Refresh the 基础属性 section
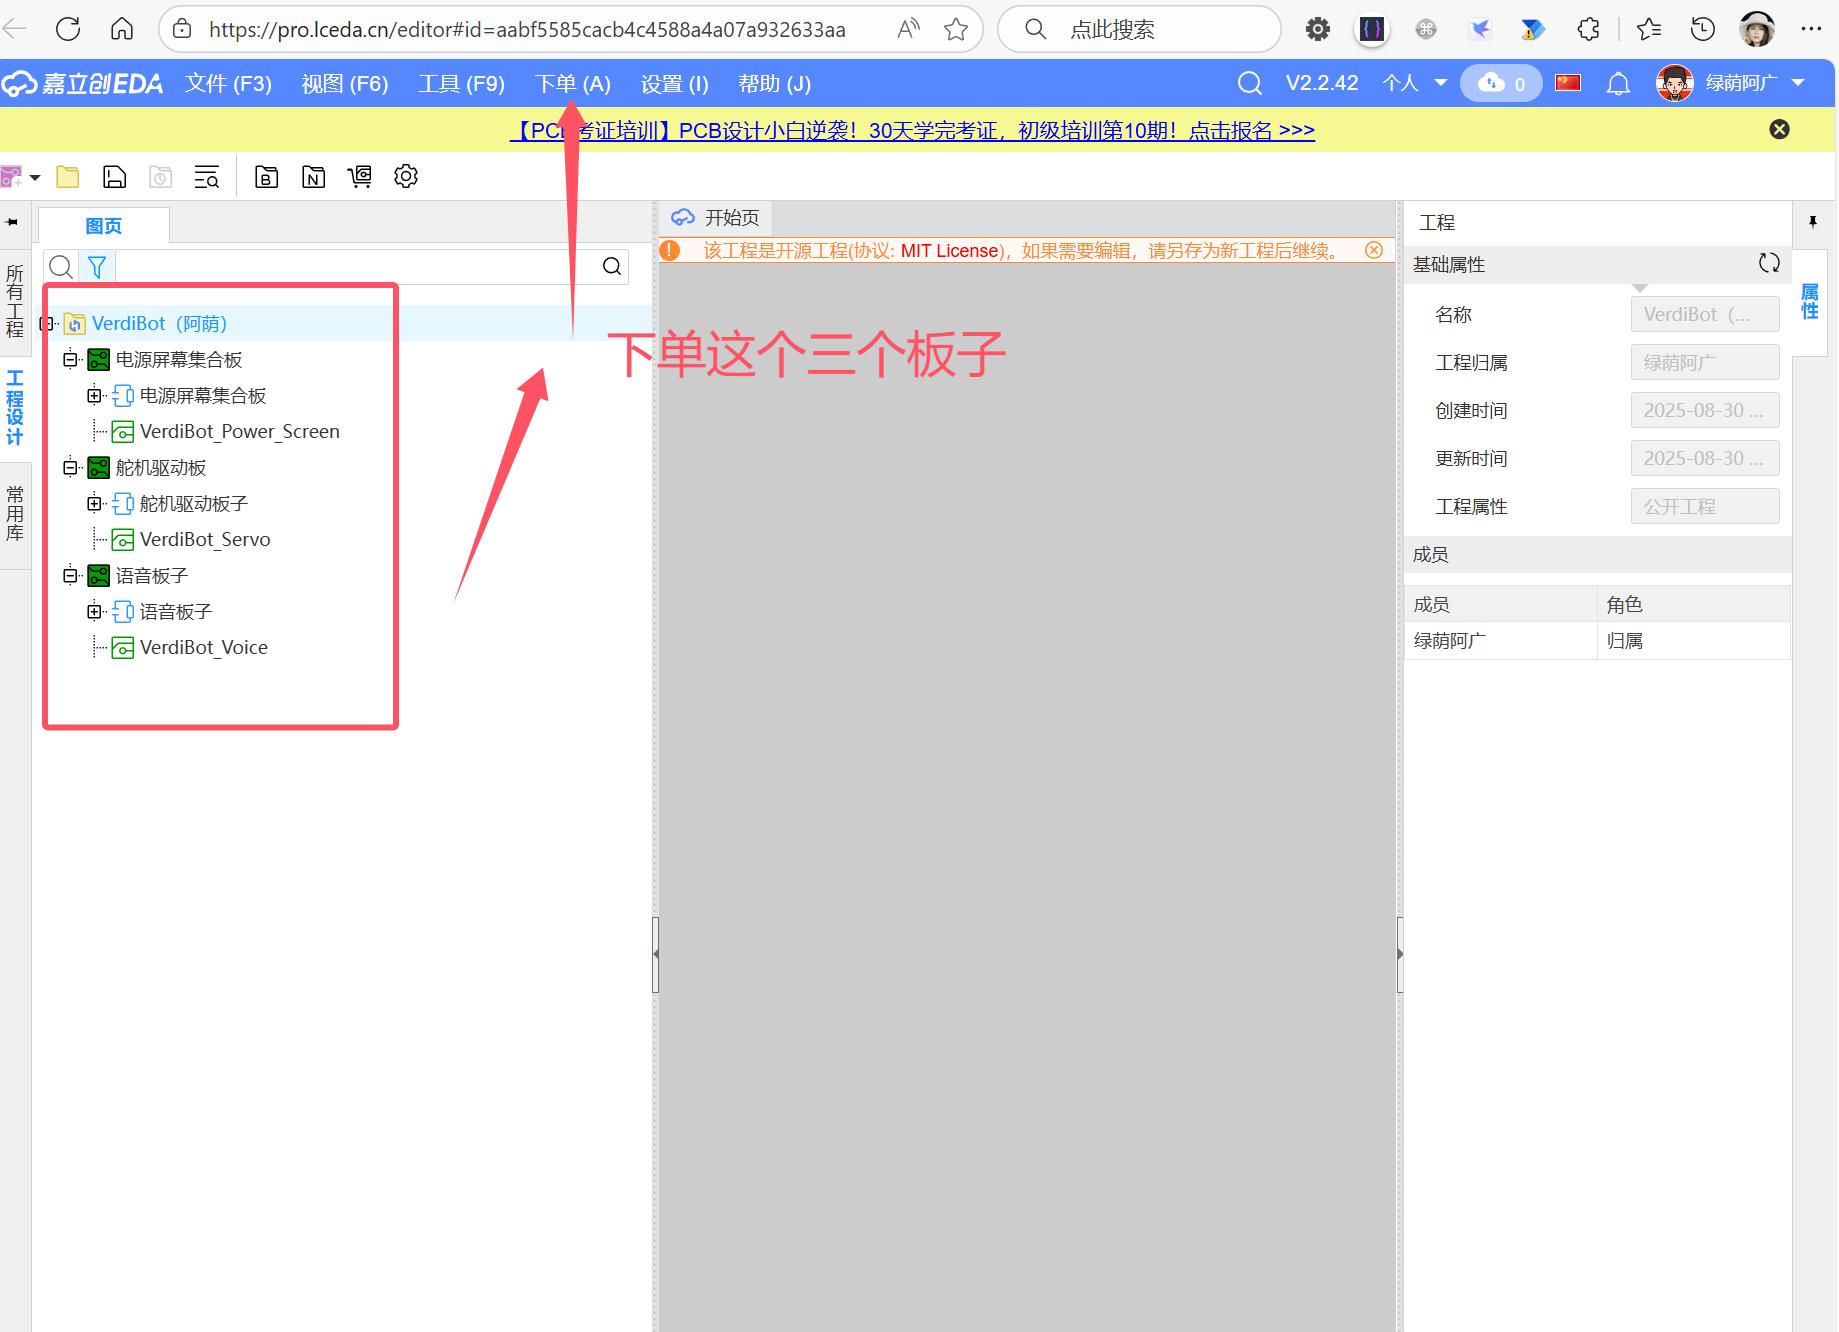 point(1768,263)
